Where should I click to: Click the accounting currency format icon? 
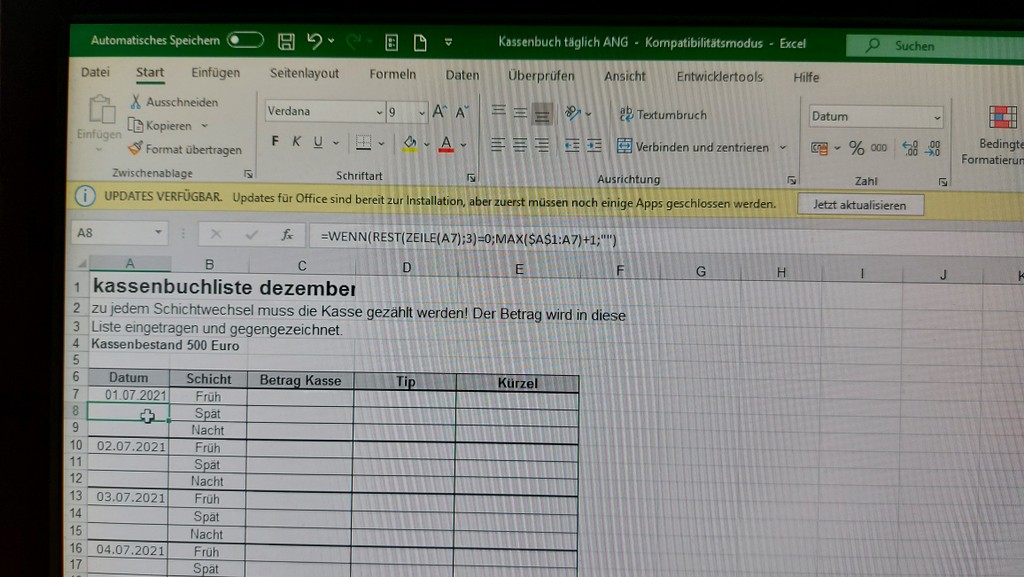(x=820, y=148)
